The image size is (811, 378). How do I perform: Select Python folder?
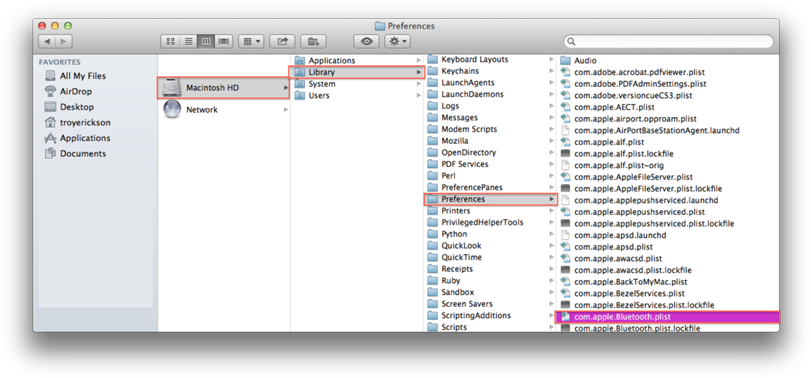point(490,234)
